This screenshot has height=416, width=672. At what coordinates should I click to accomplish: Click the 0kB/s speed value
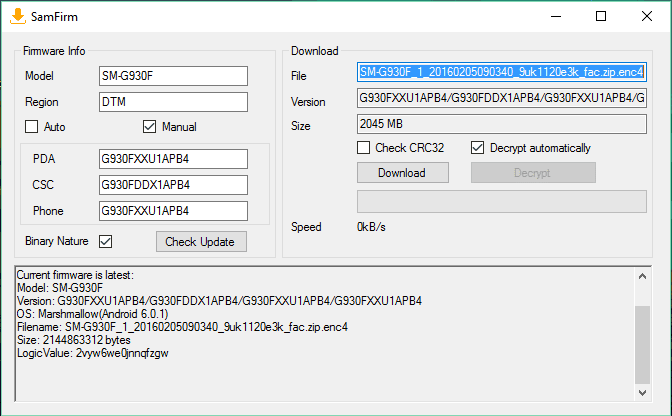click(x=371, y=227)
